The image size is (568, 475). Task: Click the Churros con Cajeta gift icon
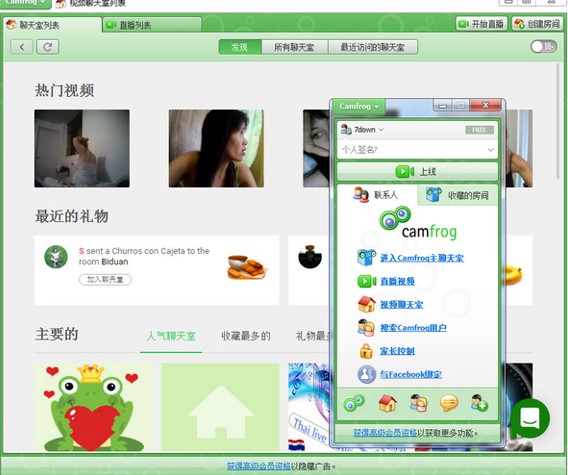pos(247,268)
